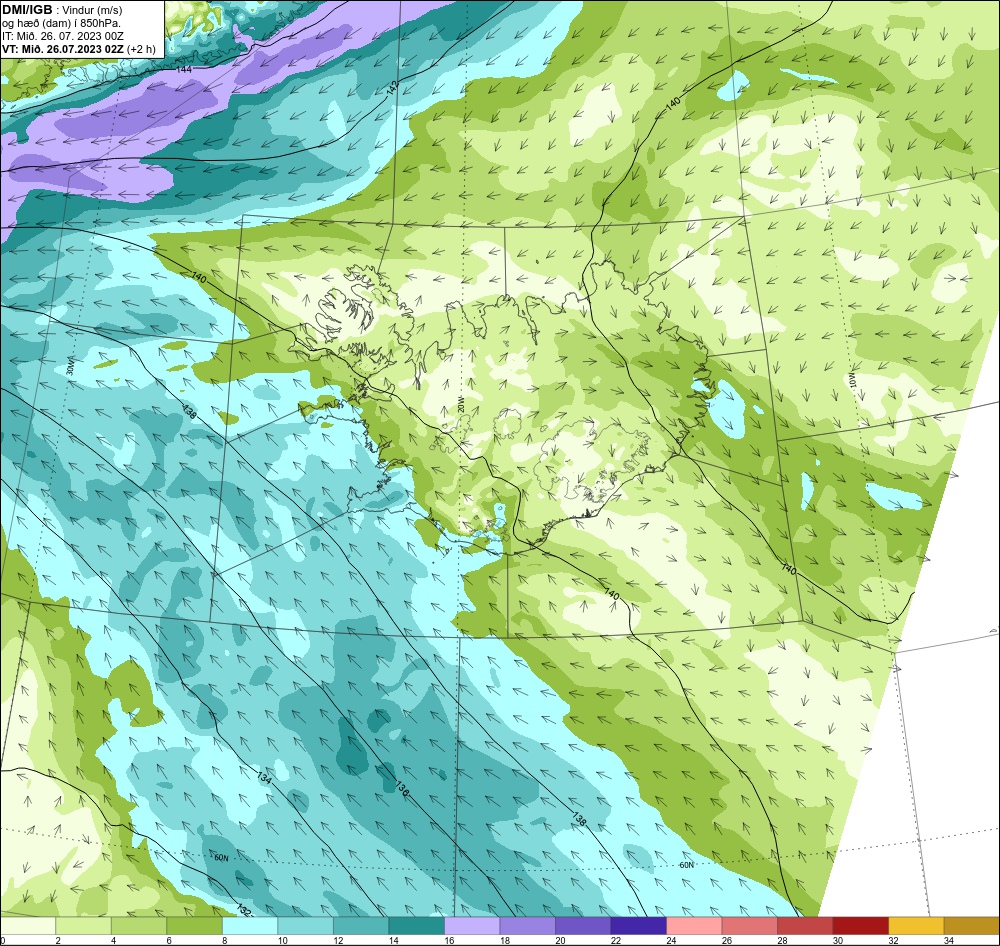Viewport: 1000px width, 946px height.
Task: Select the 26–28 m/s salmon legend swatch
Action: (749, 925)
